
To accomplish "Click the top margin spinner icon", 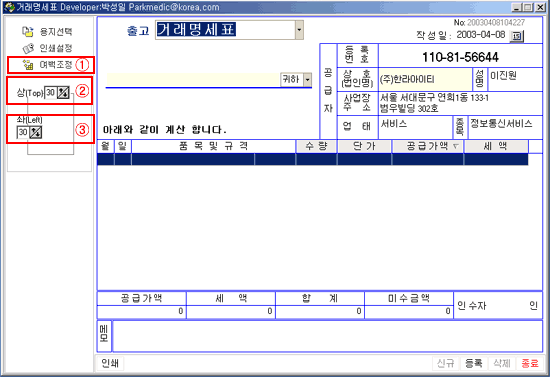I will tap(63, 93).
